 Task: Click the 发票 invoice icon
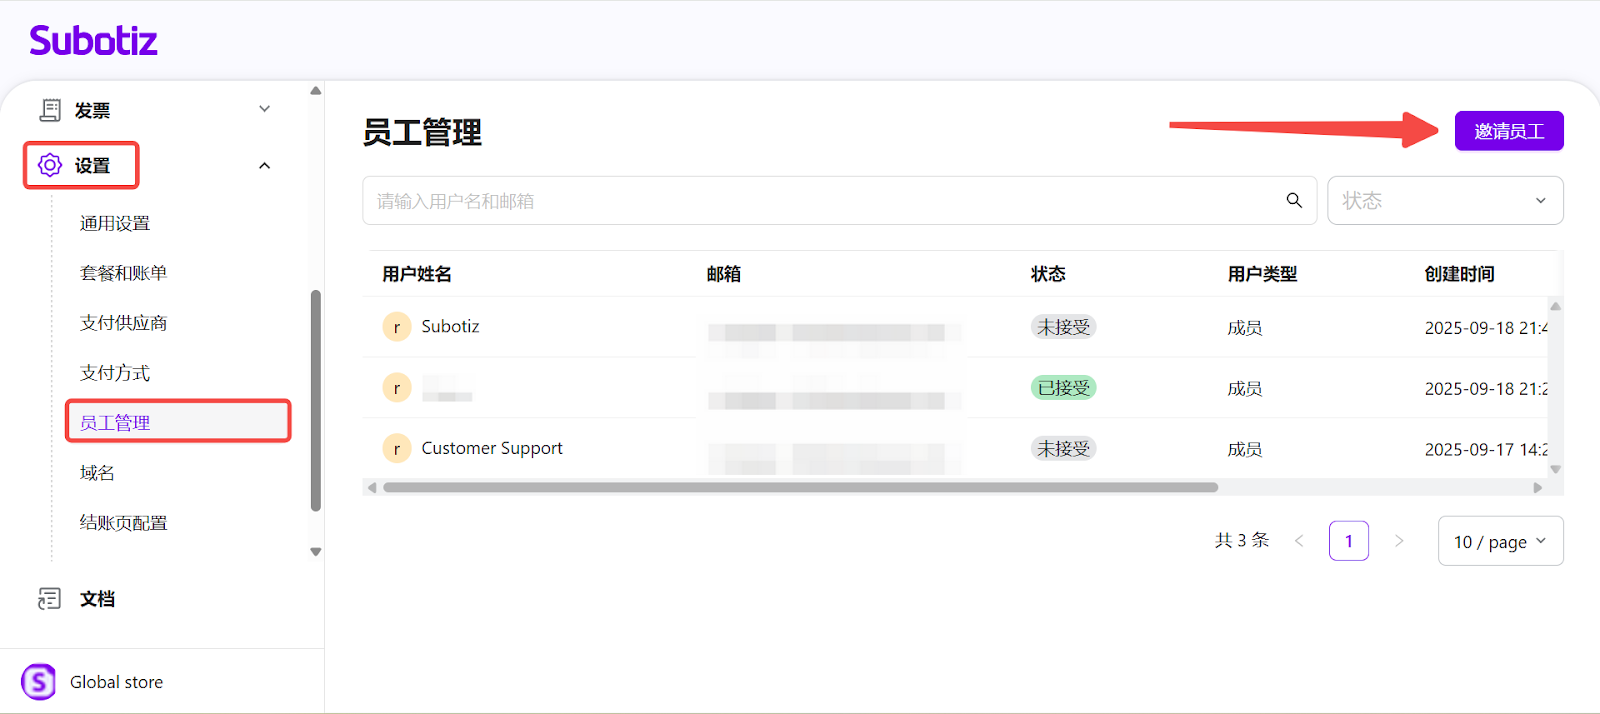pyautogui.click(x=50, y=110)
